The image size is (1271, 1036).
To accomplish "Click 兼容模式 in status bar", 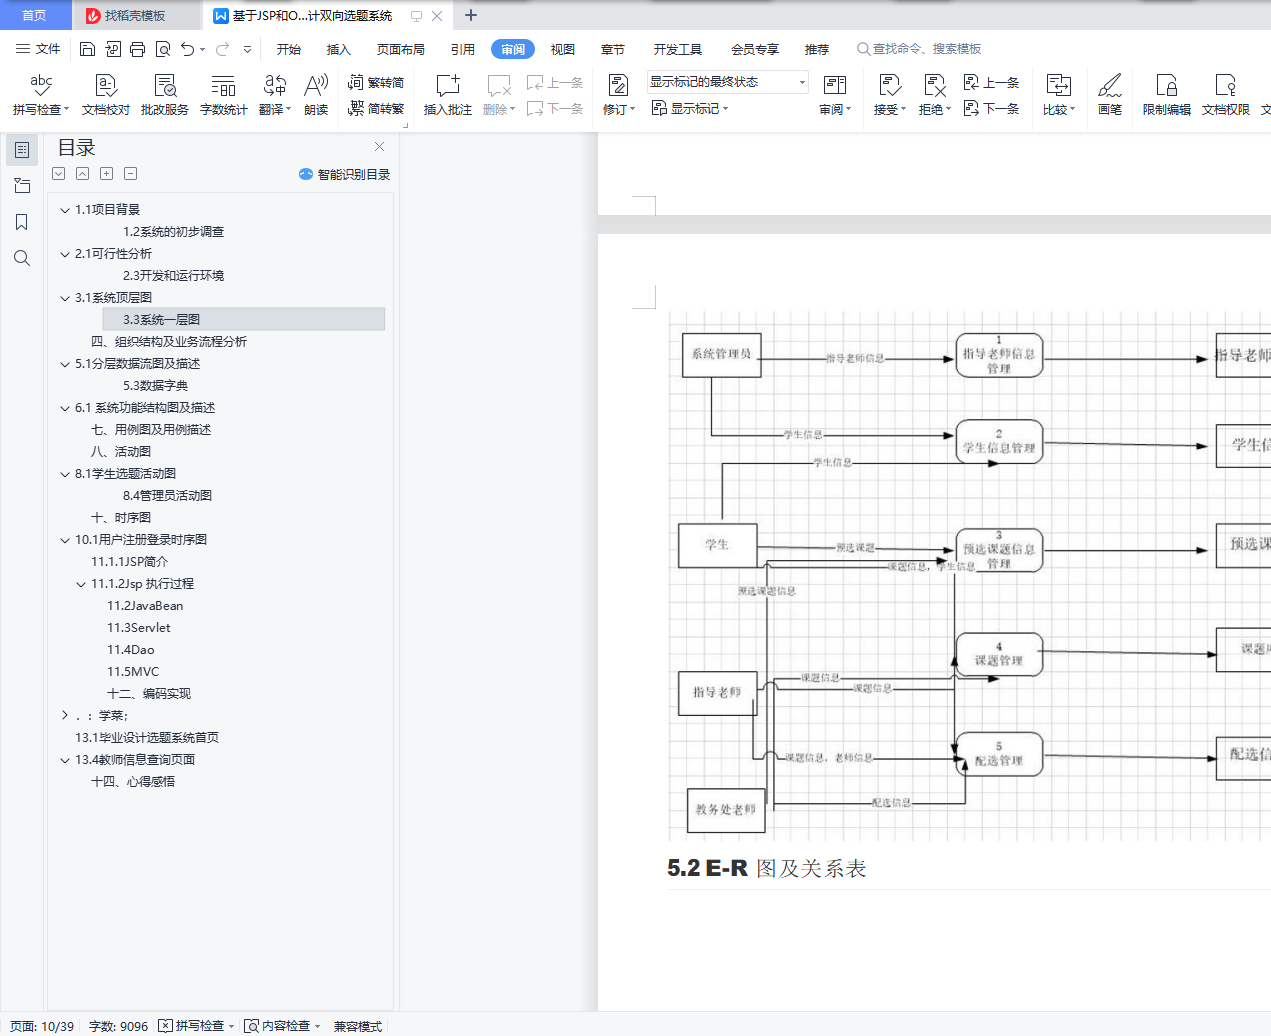I will [x=358, y=1026].
